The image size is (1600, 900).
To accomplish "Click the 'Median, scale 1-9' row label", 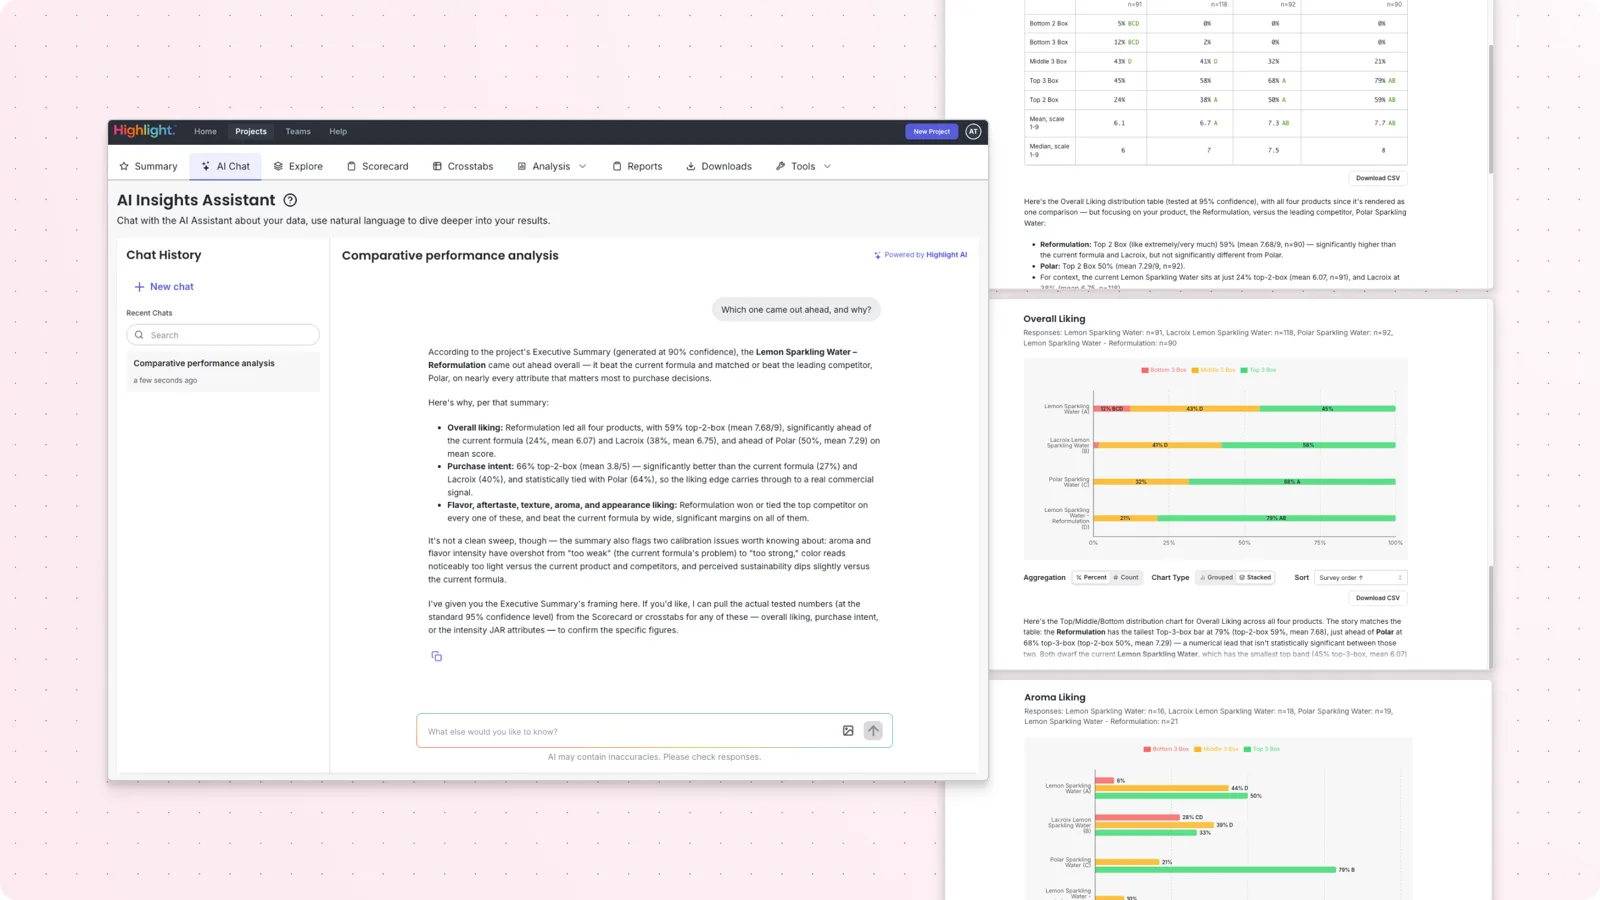I will pyautogui.click(x=1049, y=150).
